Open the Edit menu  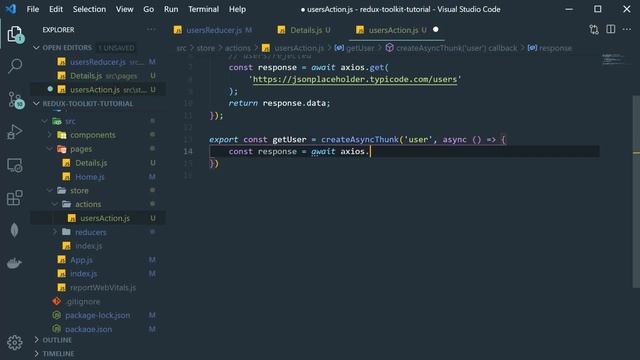coord(56,9)
